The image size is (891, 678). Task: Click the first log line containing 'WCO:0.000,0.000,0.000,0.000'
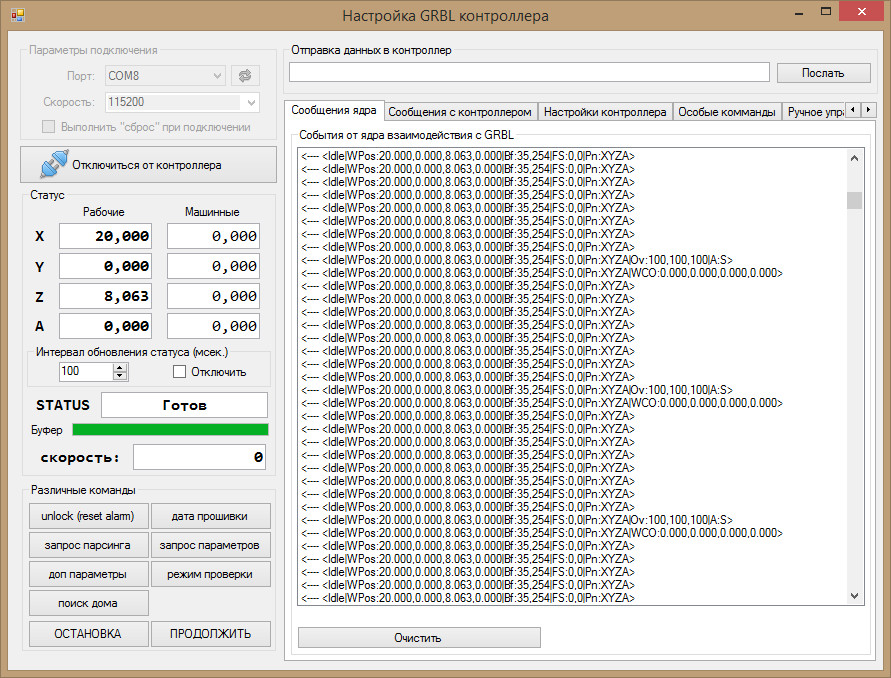pos(542,273)
